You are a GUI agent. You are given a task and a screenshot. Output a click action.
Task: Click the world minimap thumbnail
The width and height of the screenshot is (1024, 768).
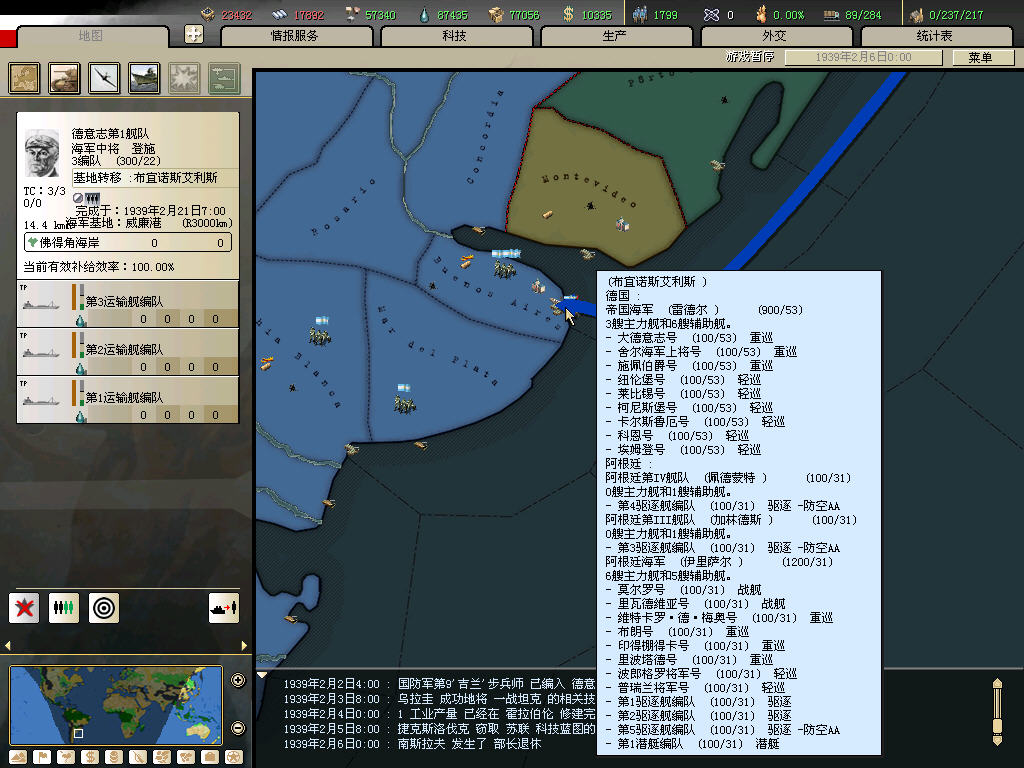point(115,705)
